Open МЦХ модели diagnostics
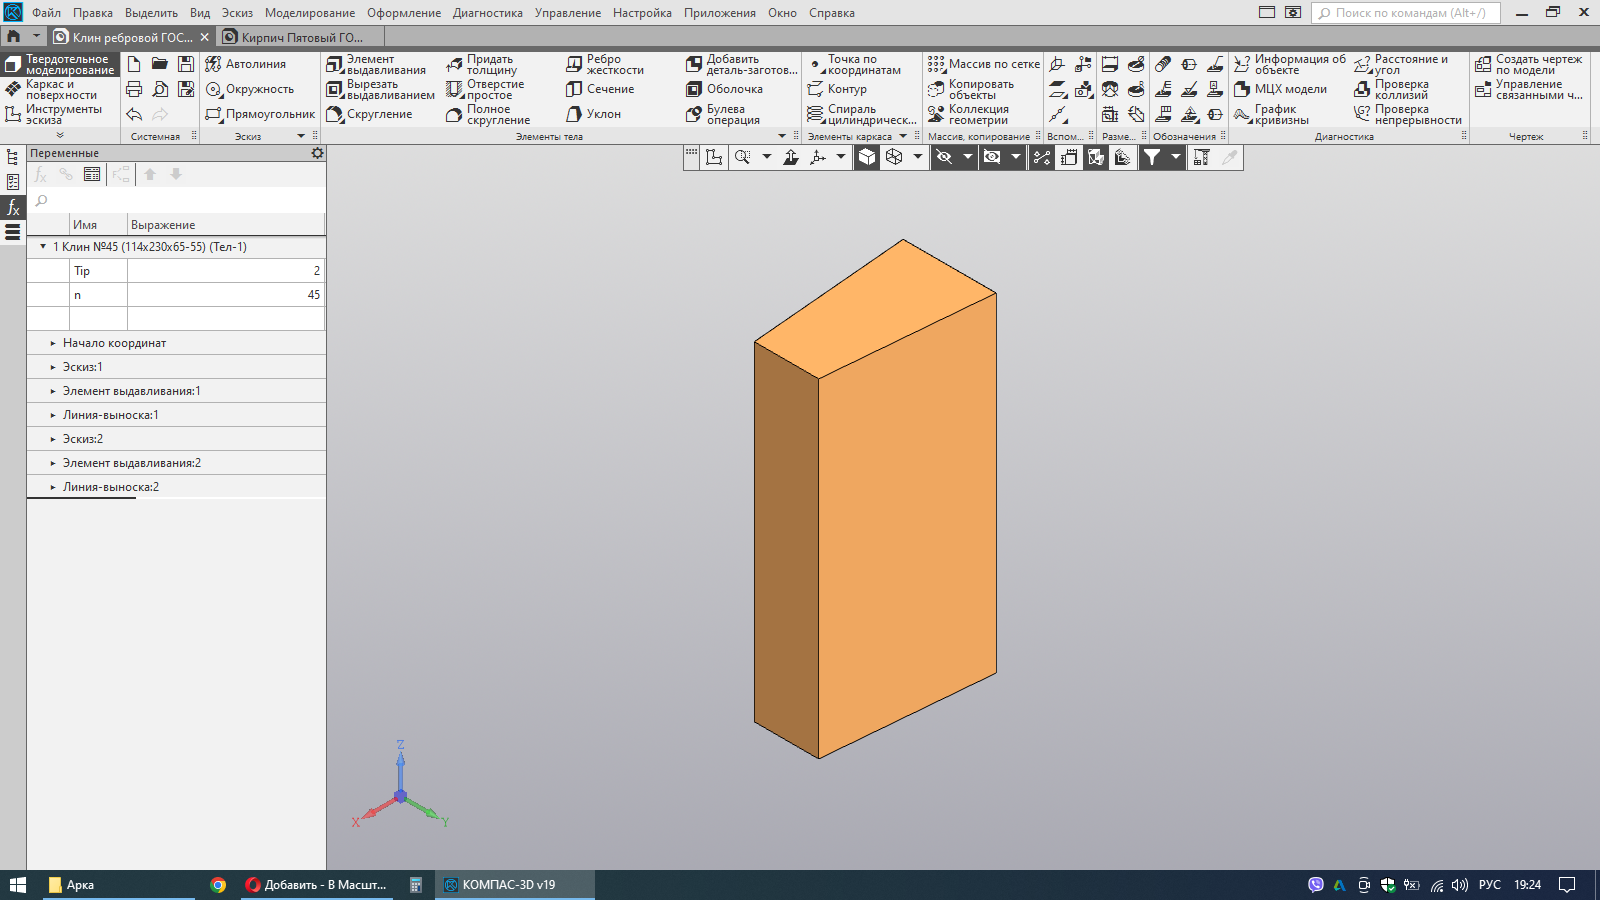Screen dimensions: 1600x900 coord(1280,89)
